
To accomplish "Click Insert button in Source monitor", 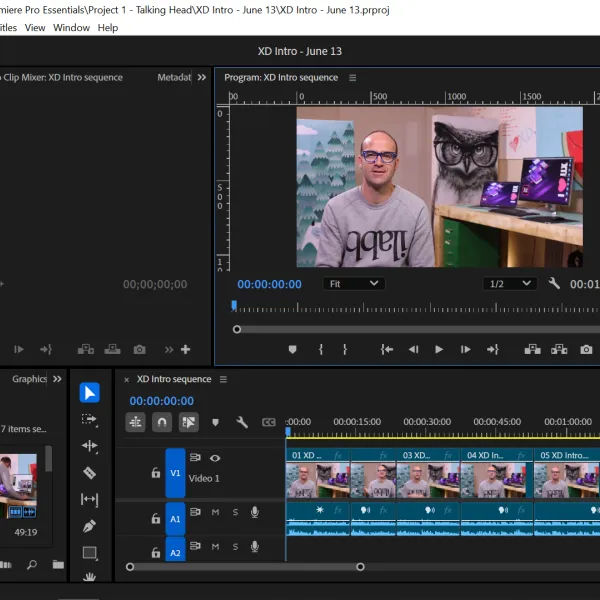I will [86, 349].
